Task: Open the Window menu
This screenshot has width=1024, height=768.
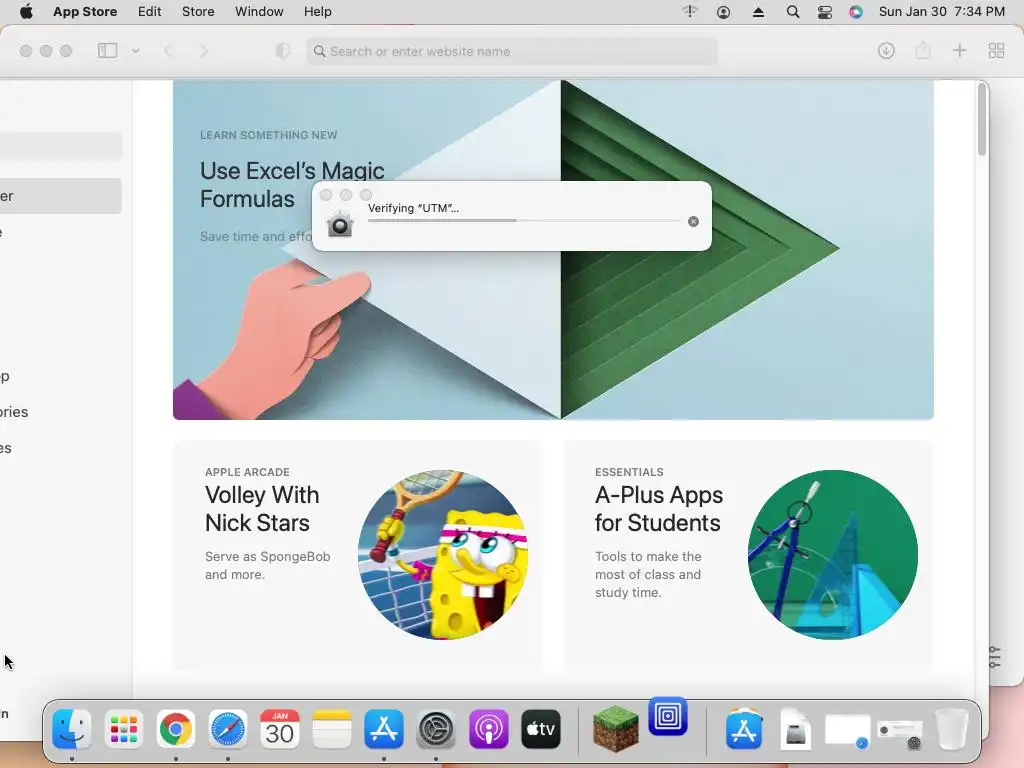Action: pyautogui.click(x=259, y=12)
